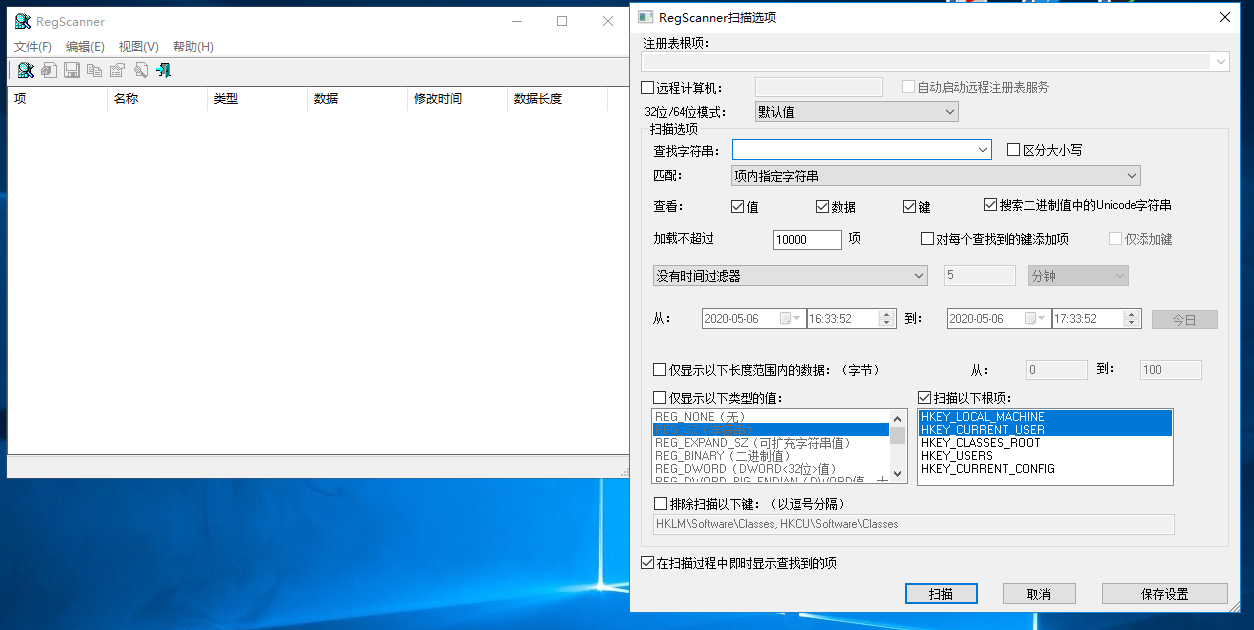Select the Find toolbar icon
1254x630 pixels.
141,70
